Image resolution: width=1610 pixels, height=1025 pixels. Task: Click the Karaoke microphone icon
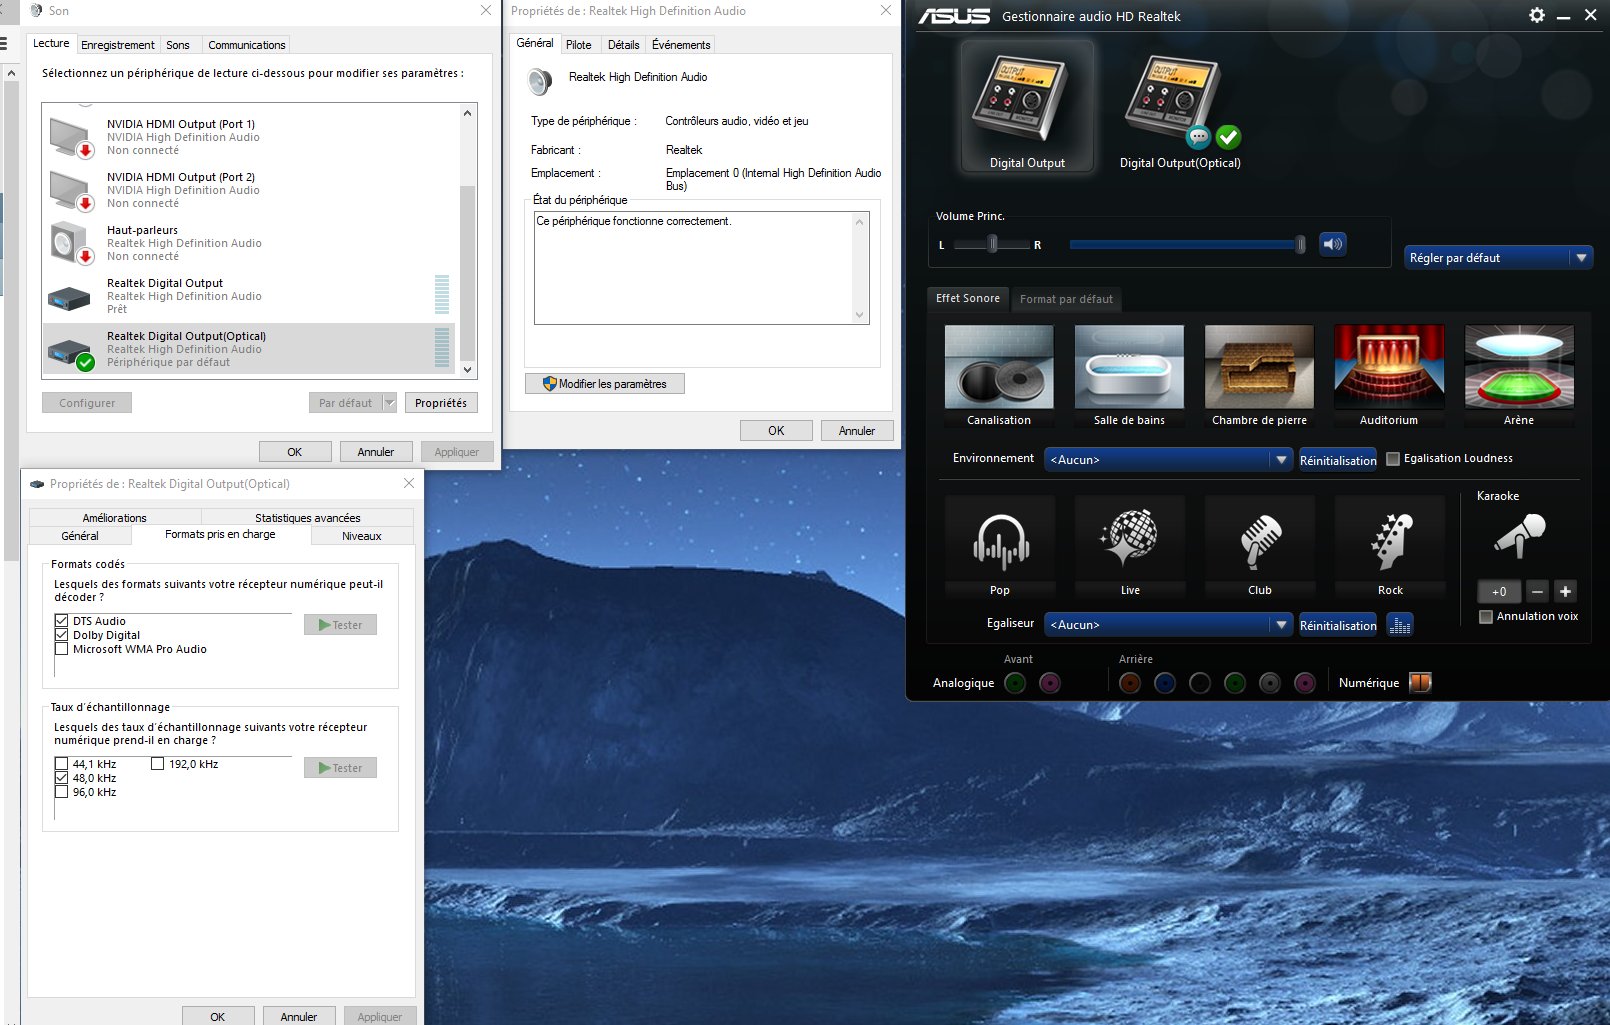[x=1520, y=535]
